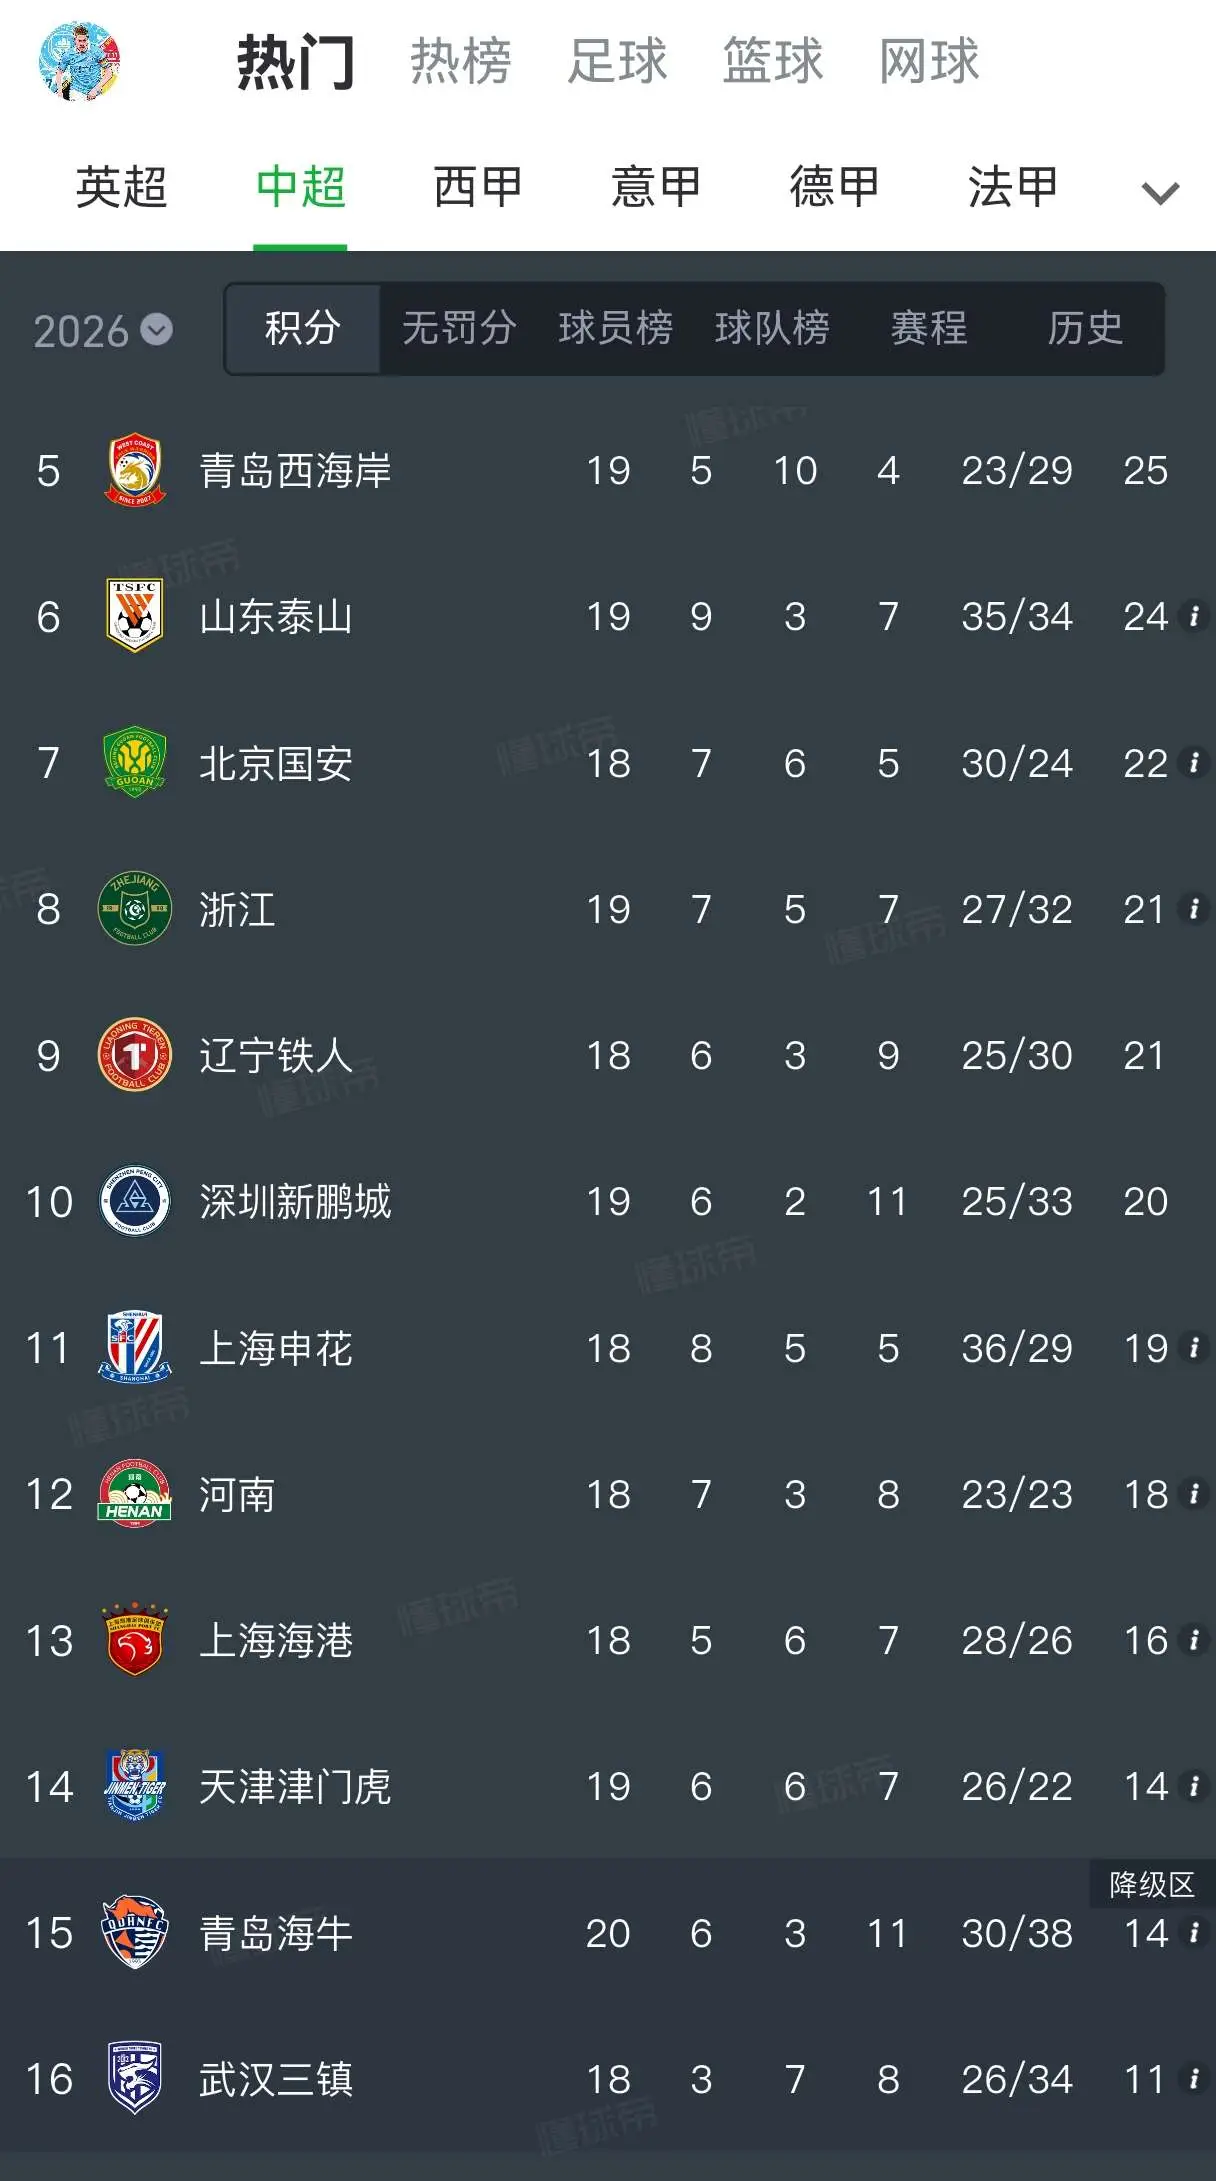Tap the Qingdao West Coast team crest

click(134, 470)
